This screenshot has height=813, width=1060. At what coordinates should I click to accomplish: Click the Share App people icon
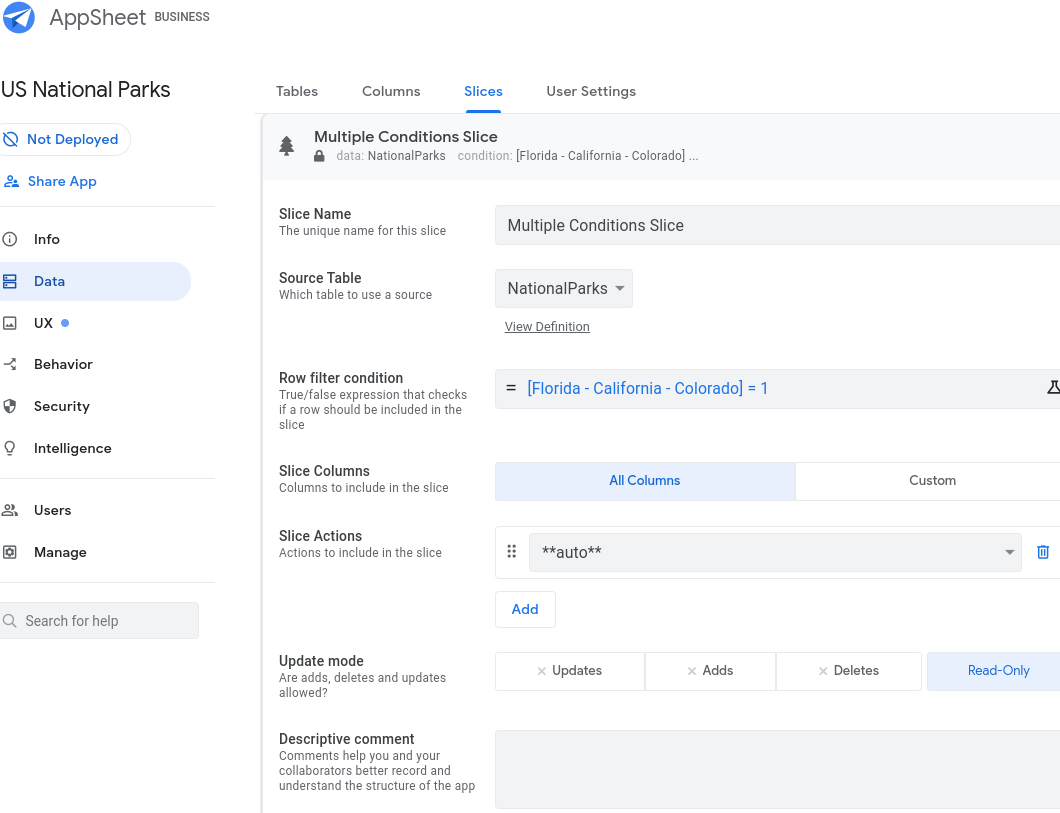11,181
